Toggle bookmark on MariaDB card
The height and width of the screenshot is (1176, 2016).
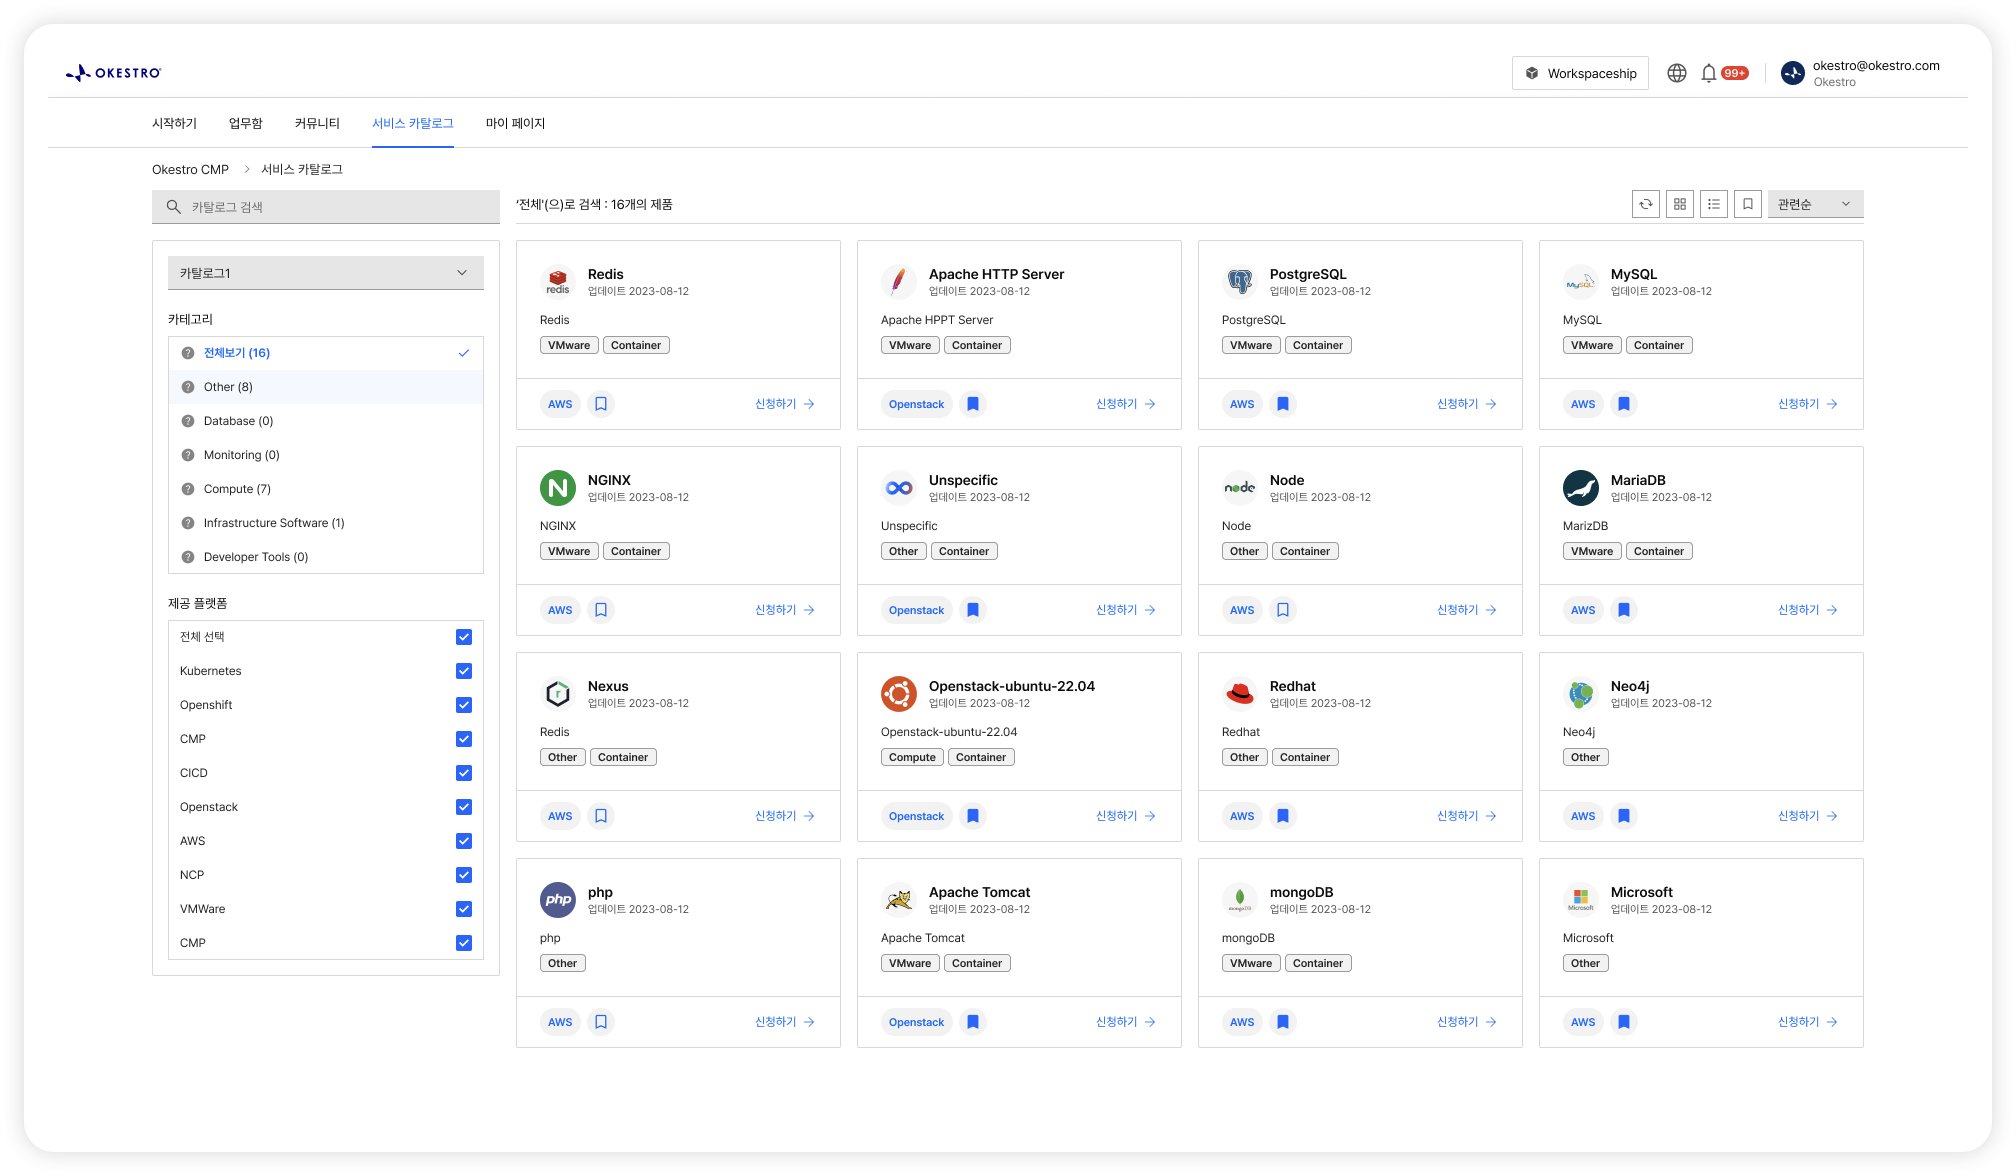tap(1624, 610)
